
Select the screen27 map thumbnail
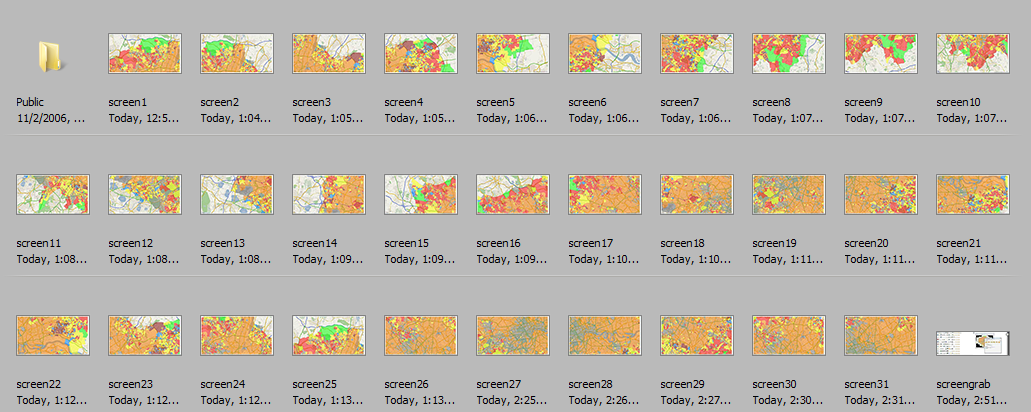pyautogui.click(x=513, y=335)
